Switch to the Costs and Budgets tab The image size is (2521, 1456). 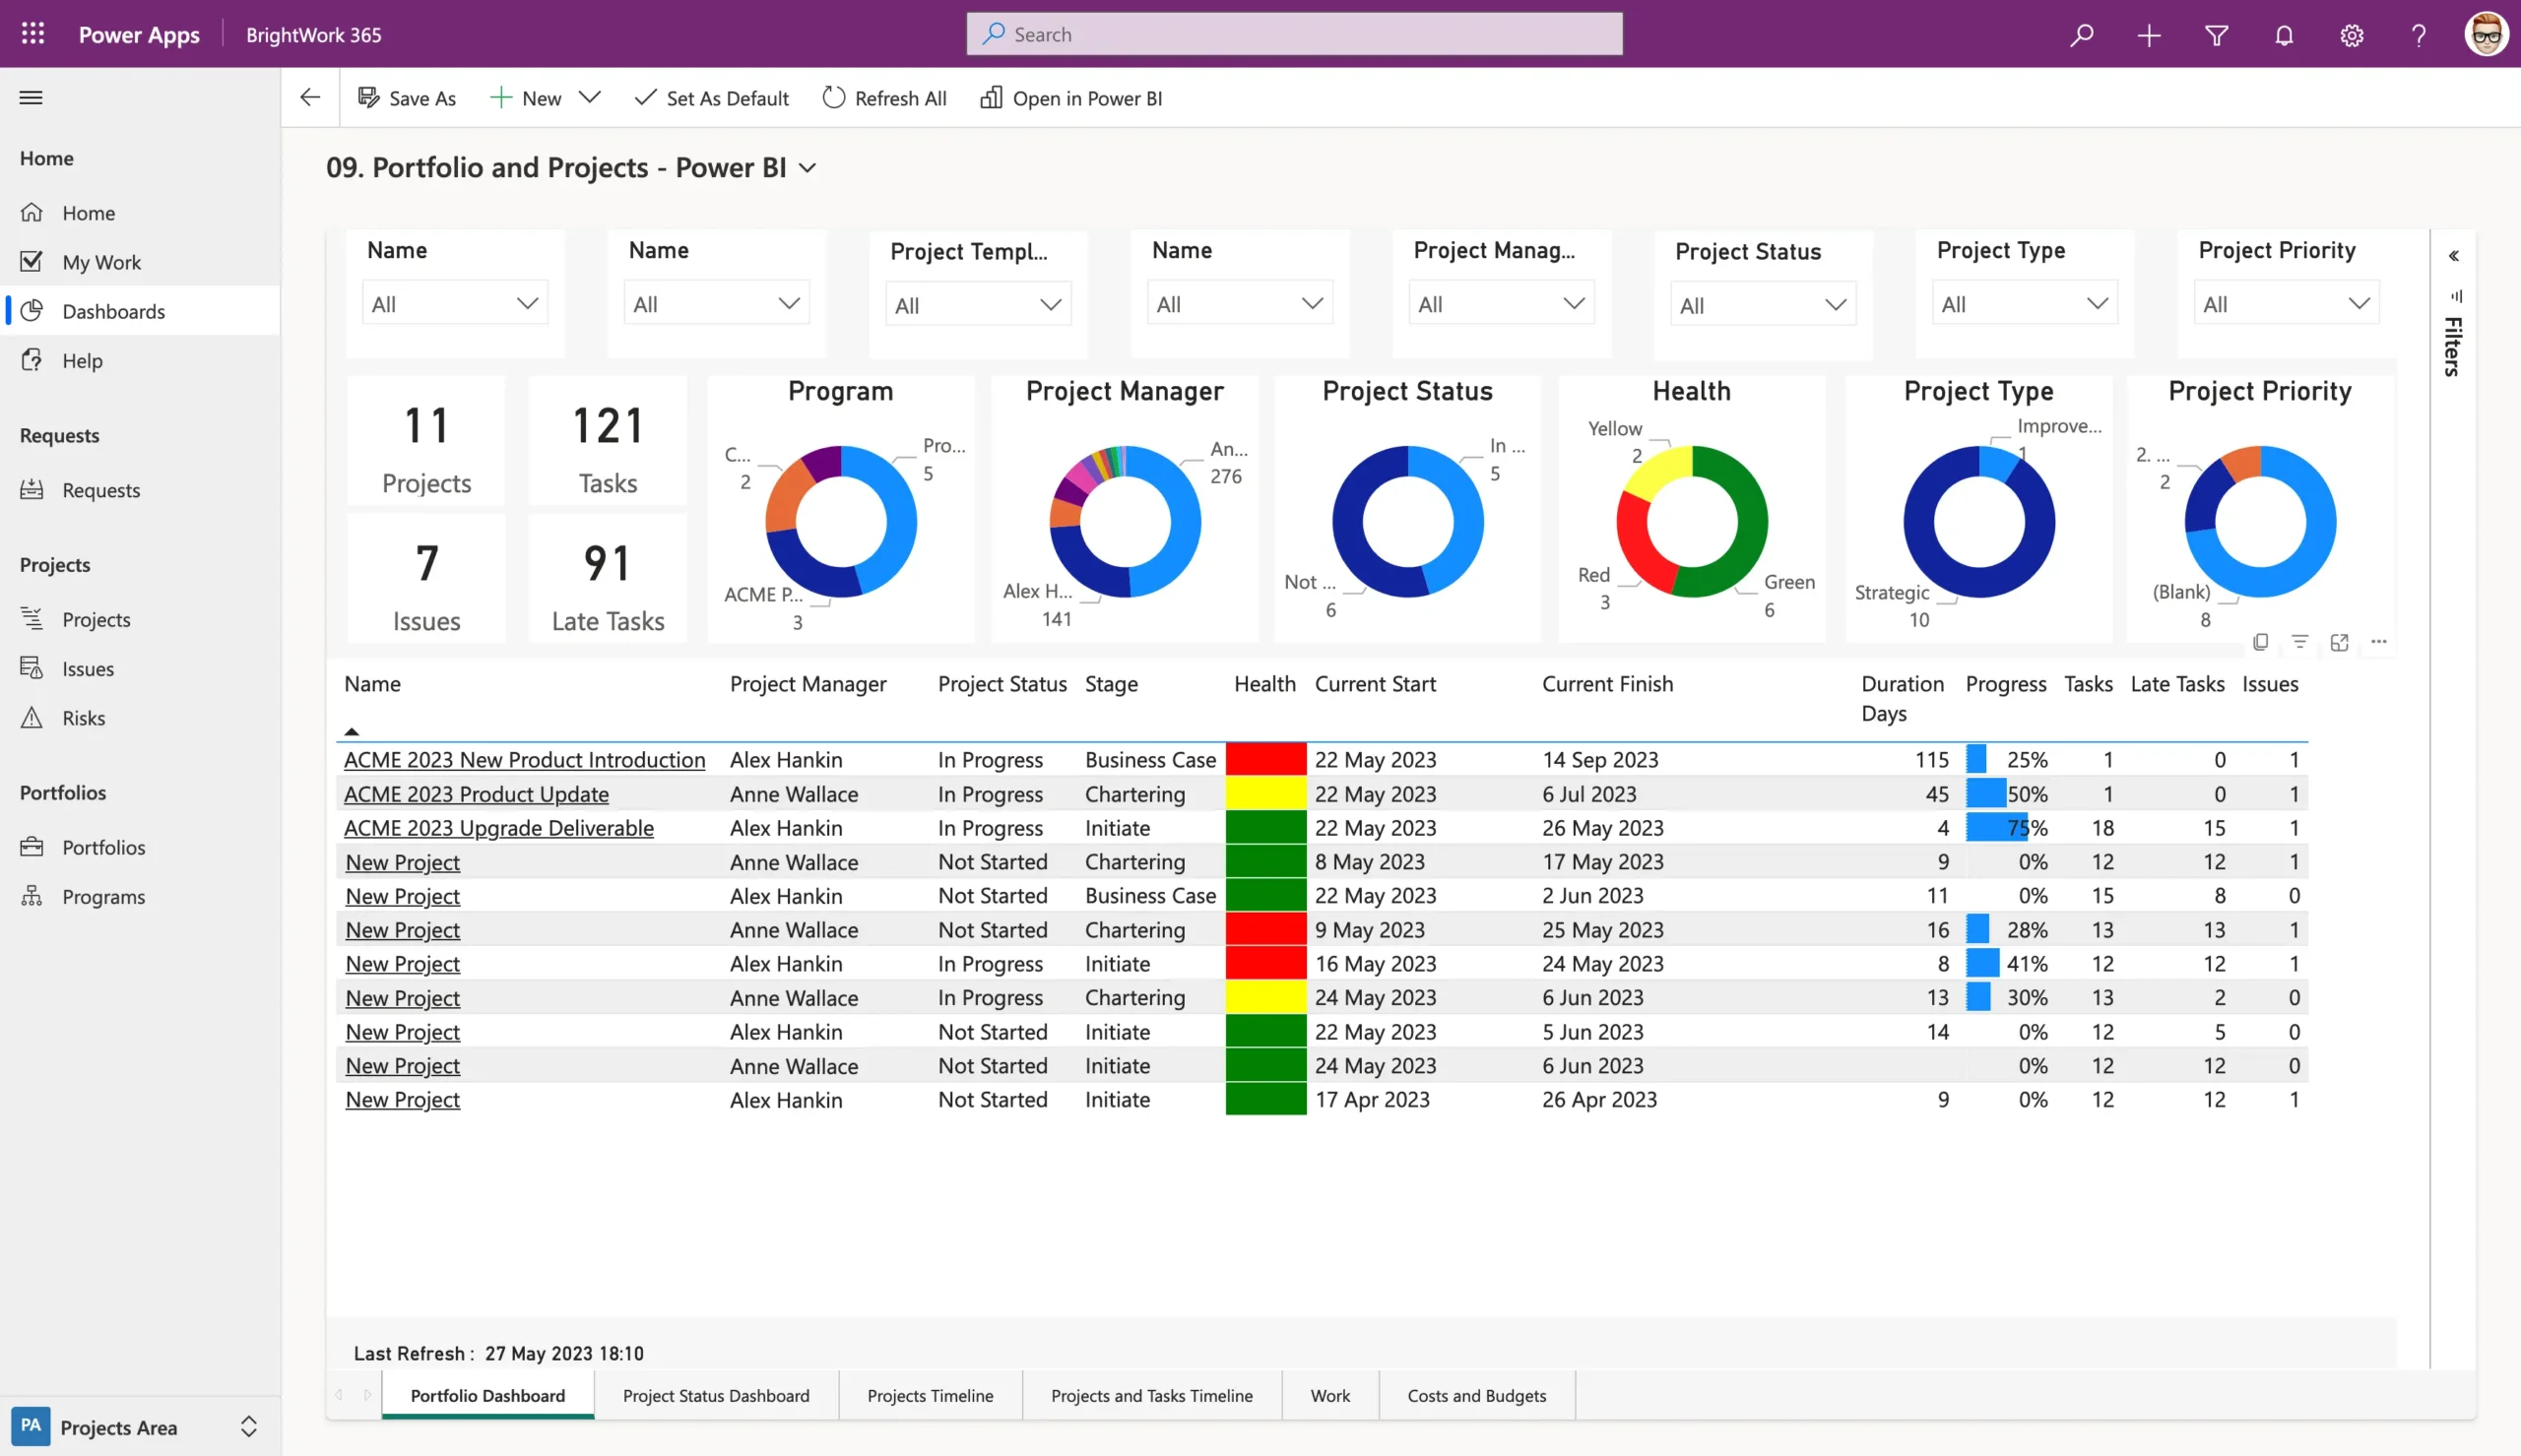click(1475, 1394)
